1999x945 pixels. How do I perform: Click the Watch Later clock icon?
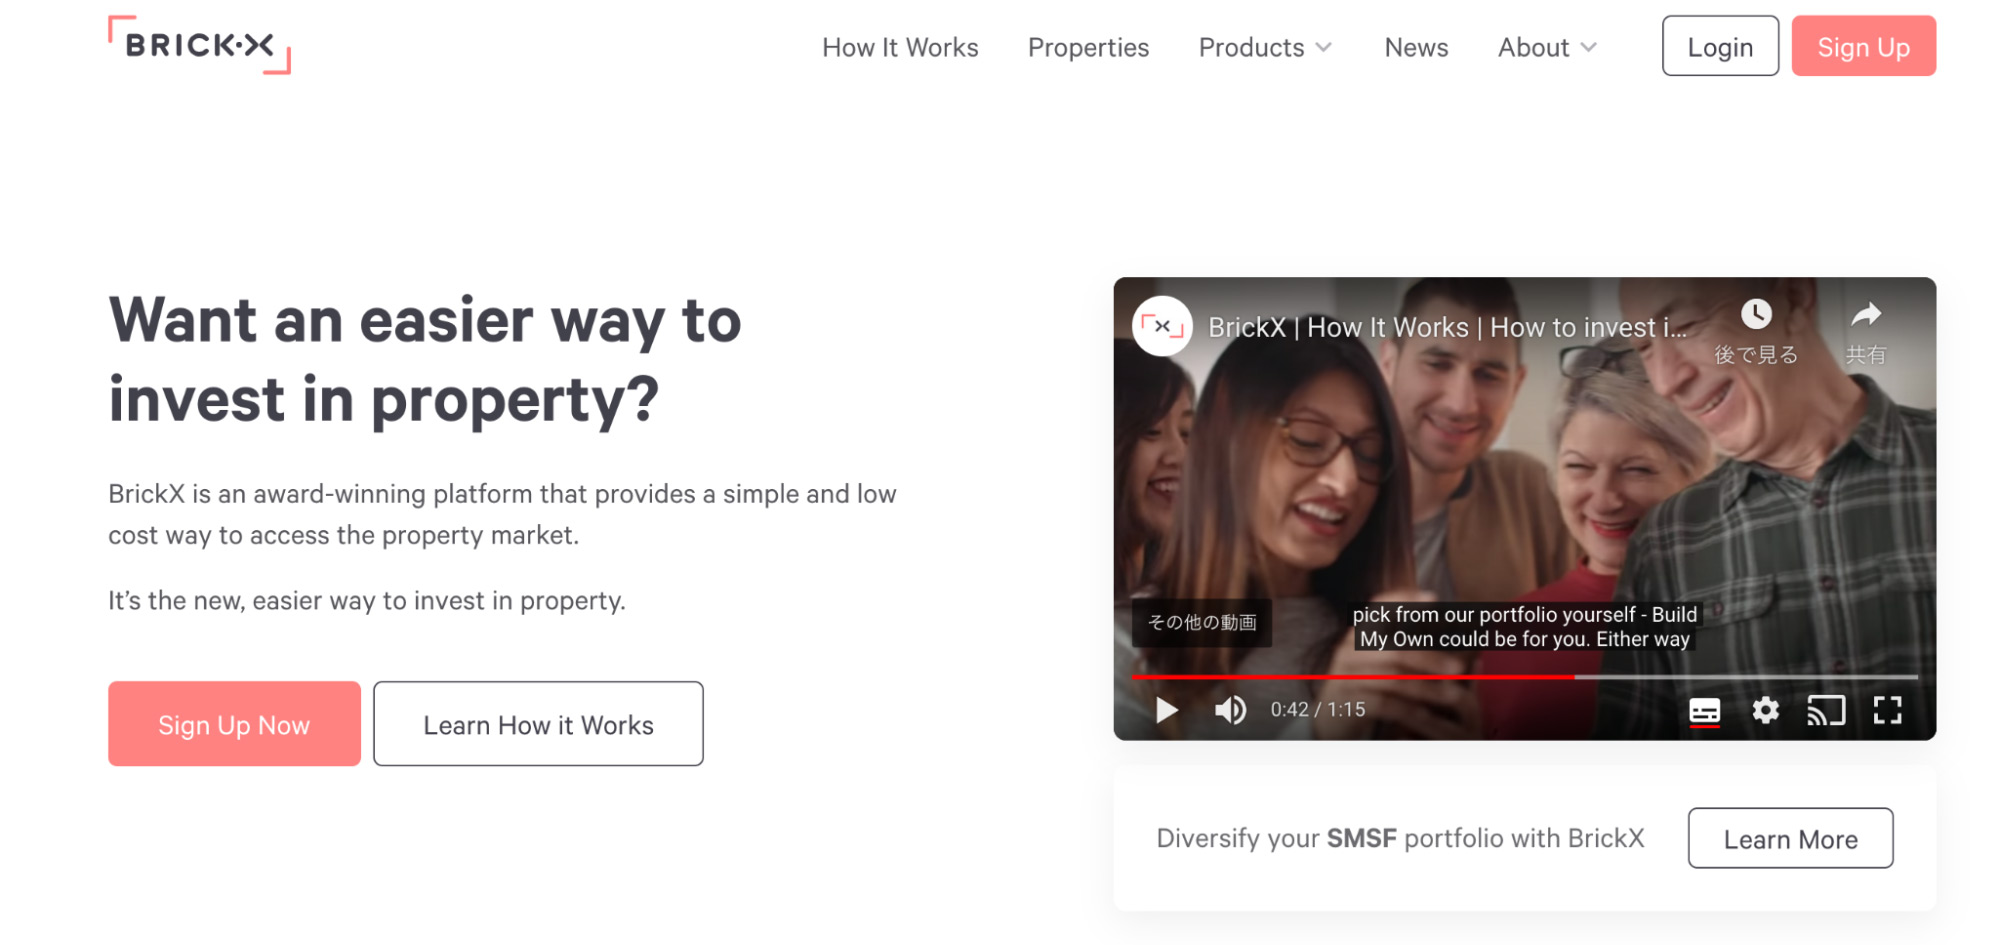pos(1756,314)
